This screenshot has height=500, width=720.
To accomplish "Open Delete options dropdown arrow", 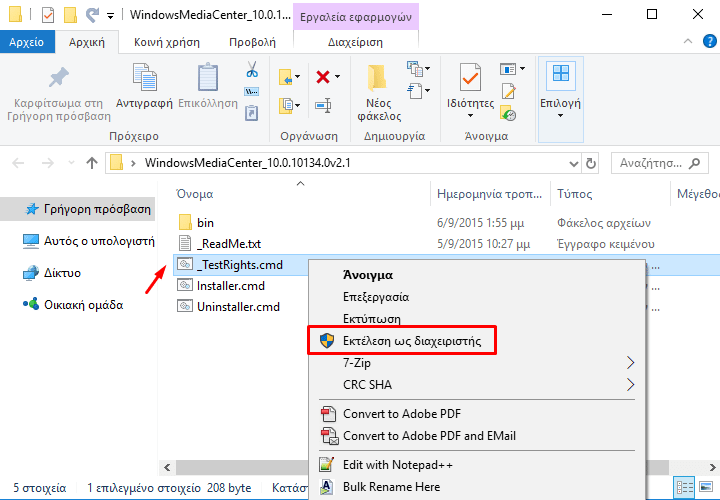I will point(338,77).
